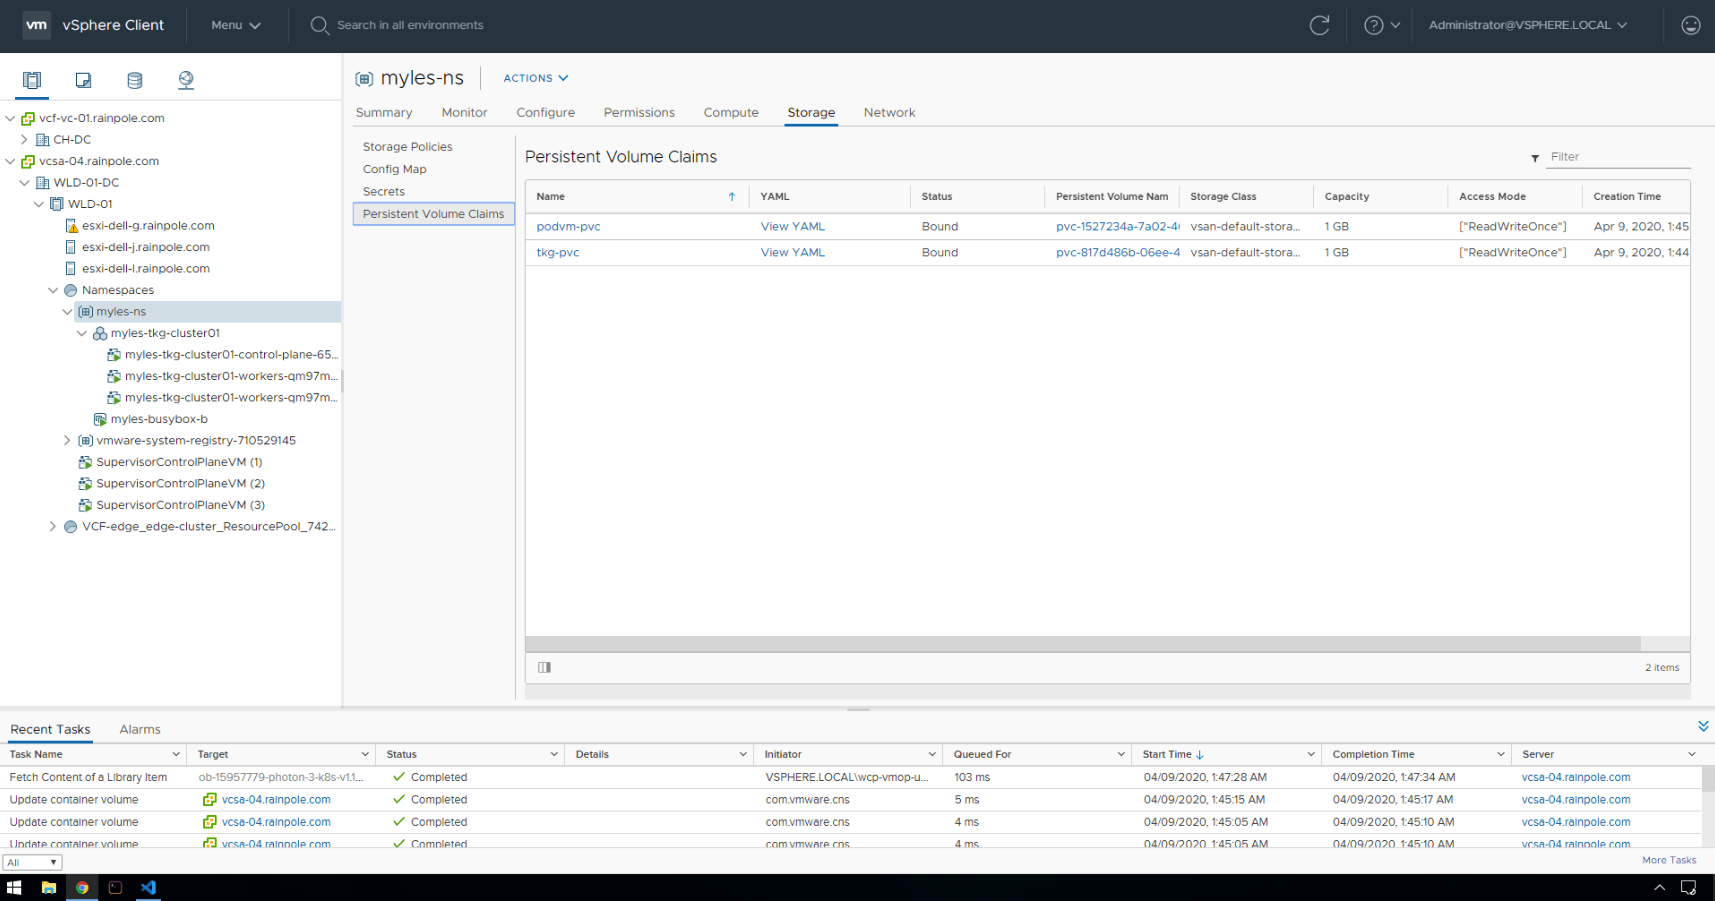The width and height of the screenshot is (1715, 901).
Task: Open the ACTIONS dropdown for myles-ns
Action: point(535,78)
